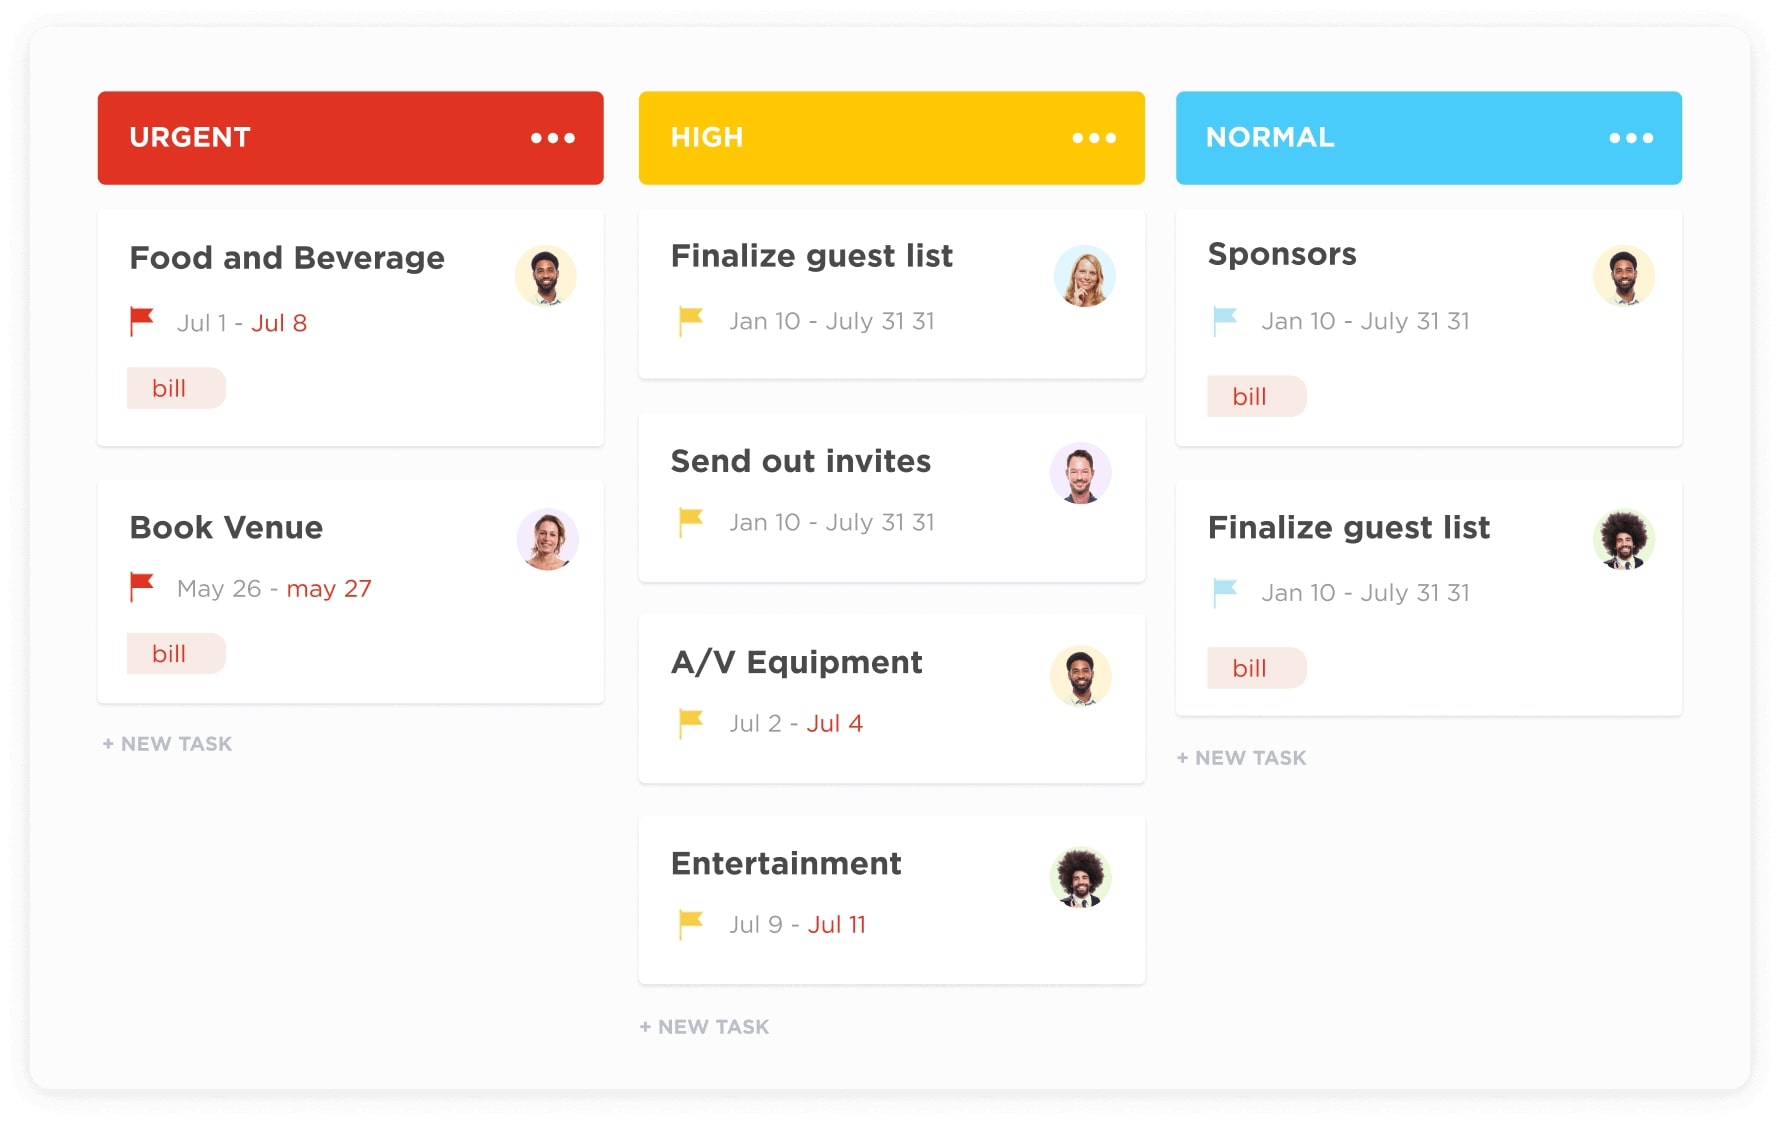Add a new task in the HIGH column
This screenshot has width=1780, height=1122.
(x=703, y=1026)
